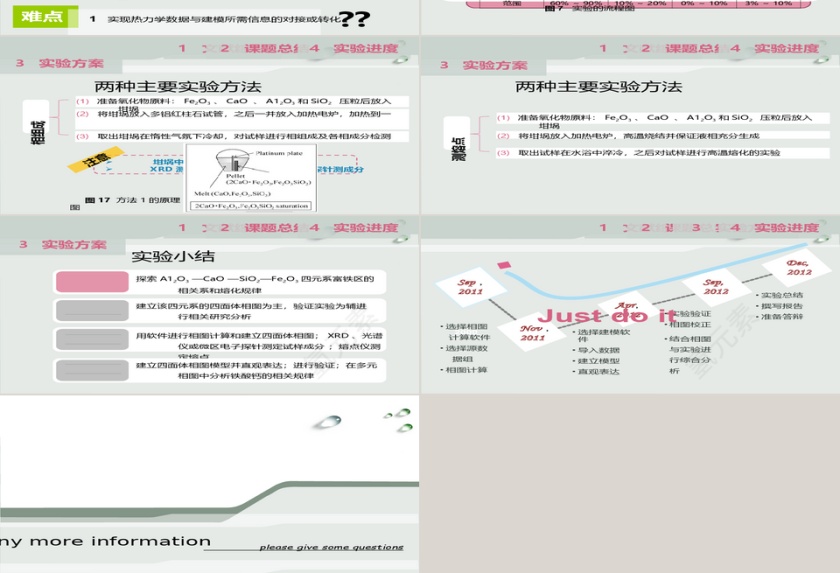The width and height of the screenshot is (840, 573).
Task: Select the 撰写报告 bullet
Action: click(x=779, y=306)
